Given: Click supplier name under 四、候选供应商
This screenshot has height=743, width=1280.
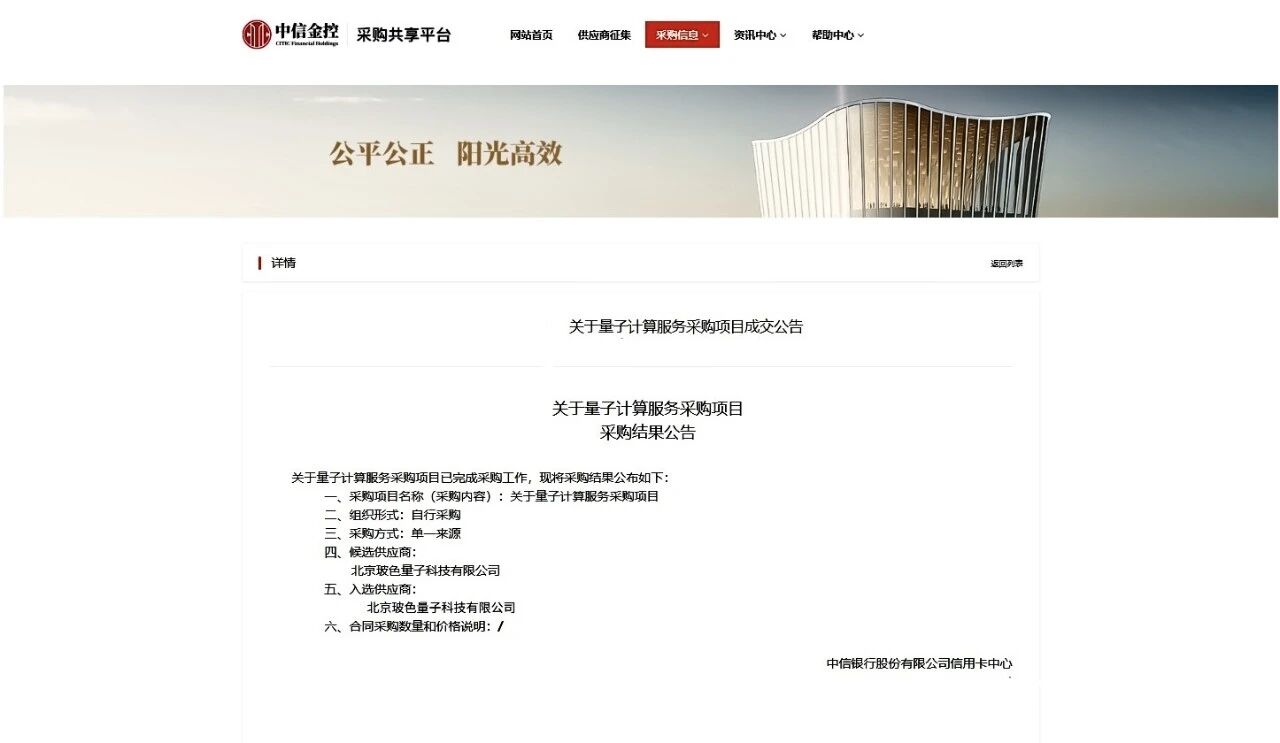Looking at the screenshot, I should tap(425, 571).
